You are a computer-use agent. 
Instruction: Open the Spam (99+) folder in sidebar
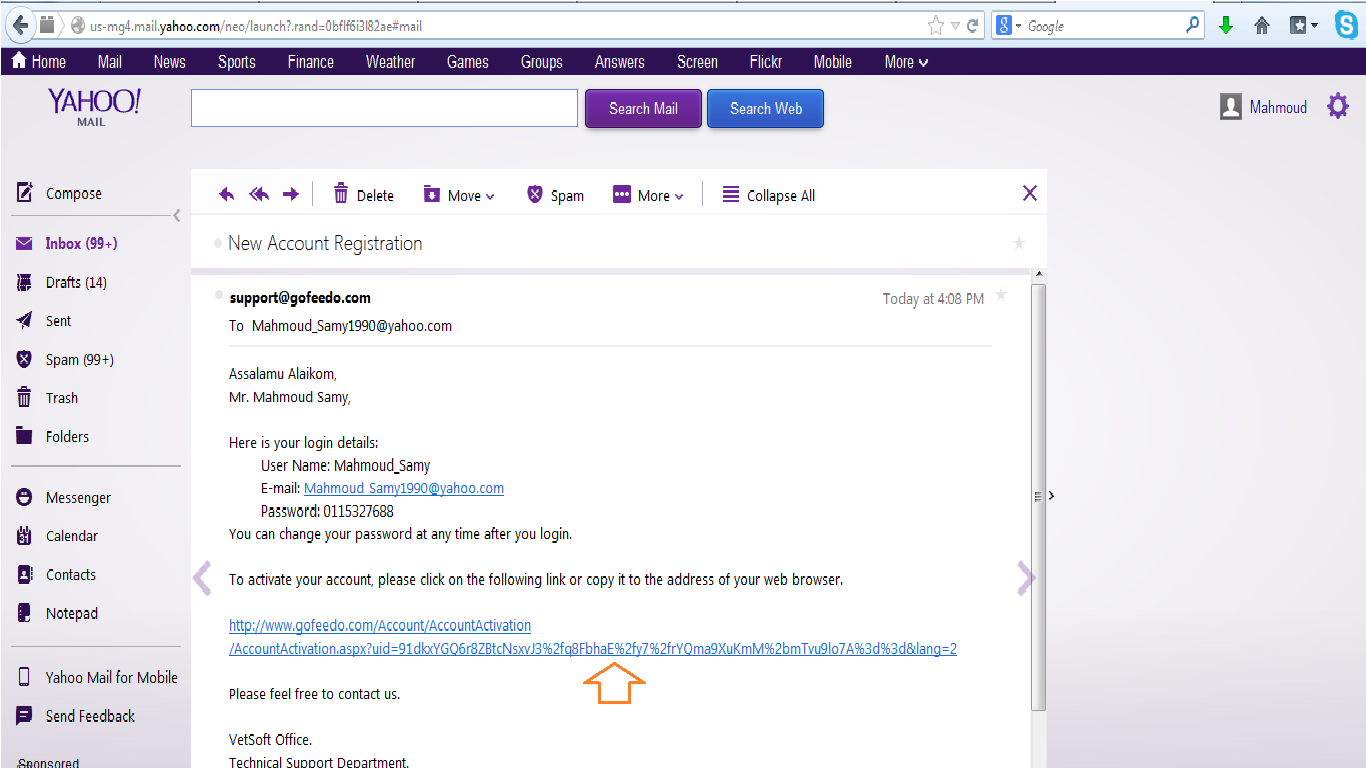[x=65, y=359]
